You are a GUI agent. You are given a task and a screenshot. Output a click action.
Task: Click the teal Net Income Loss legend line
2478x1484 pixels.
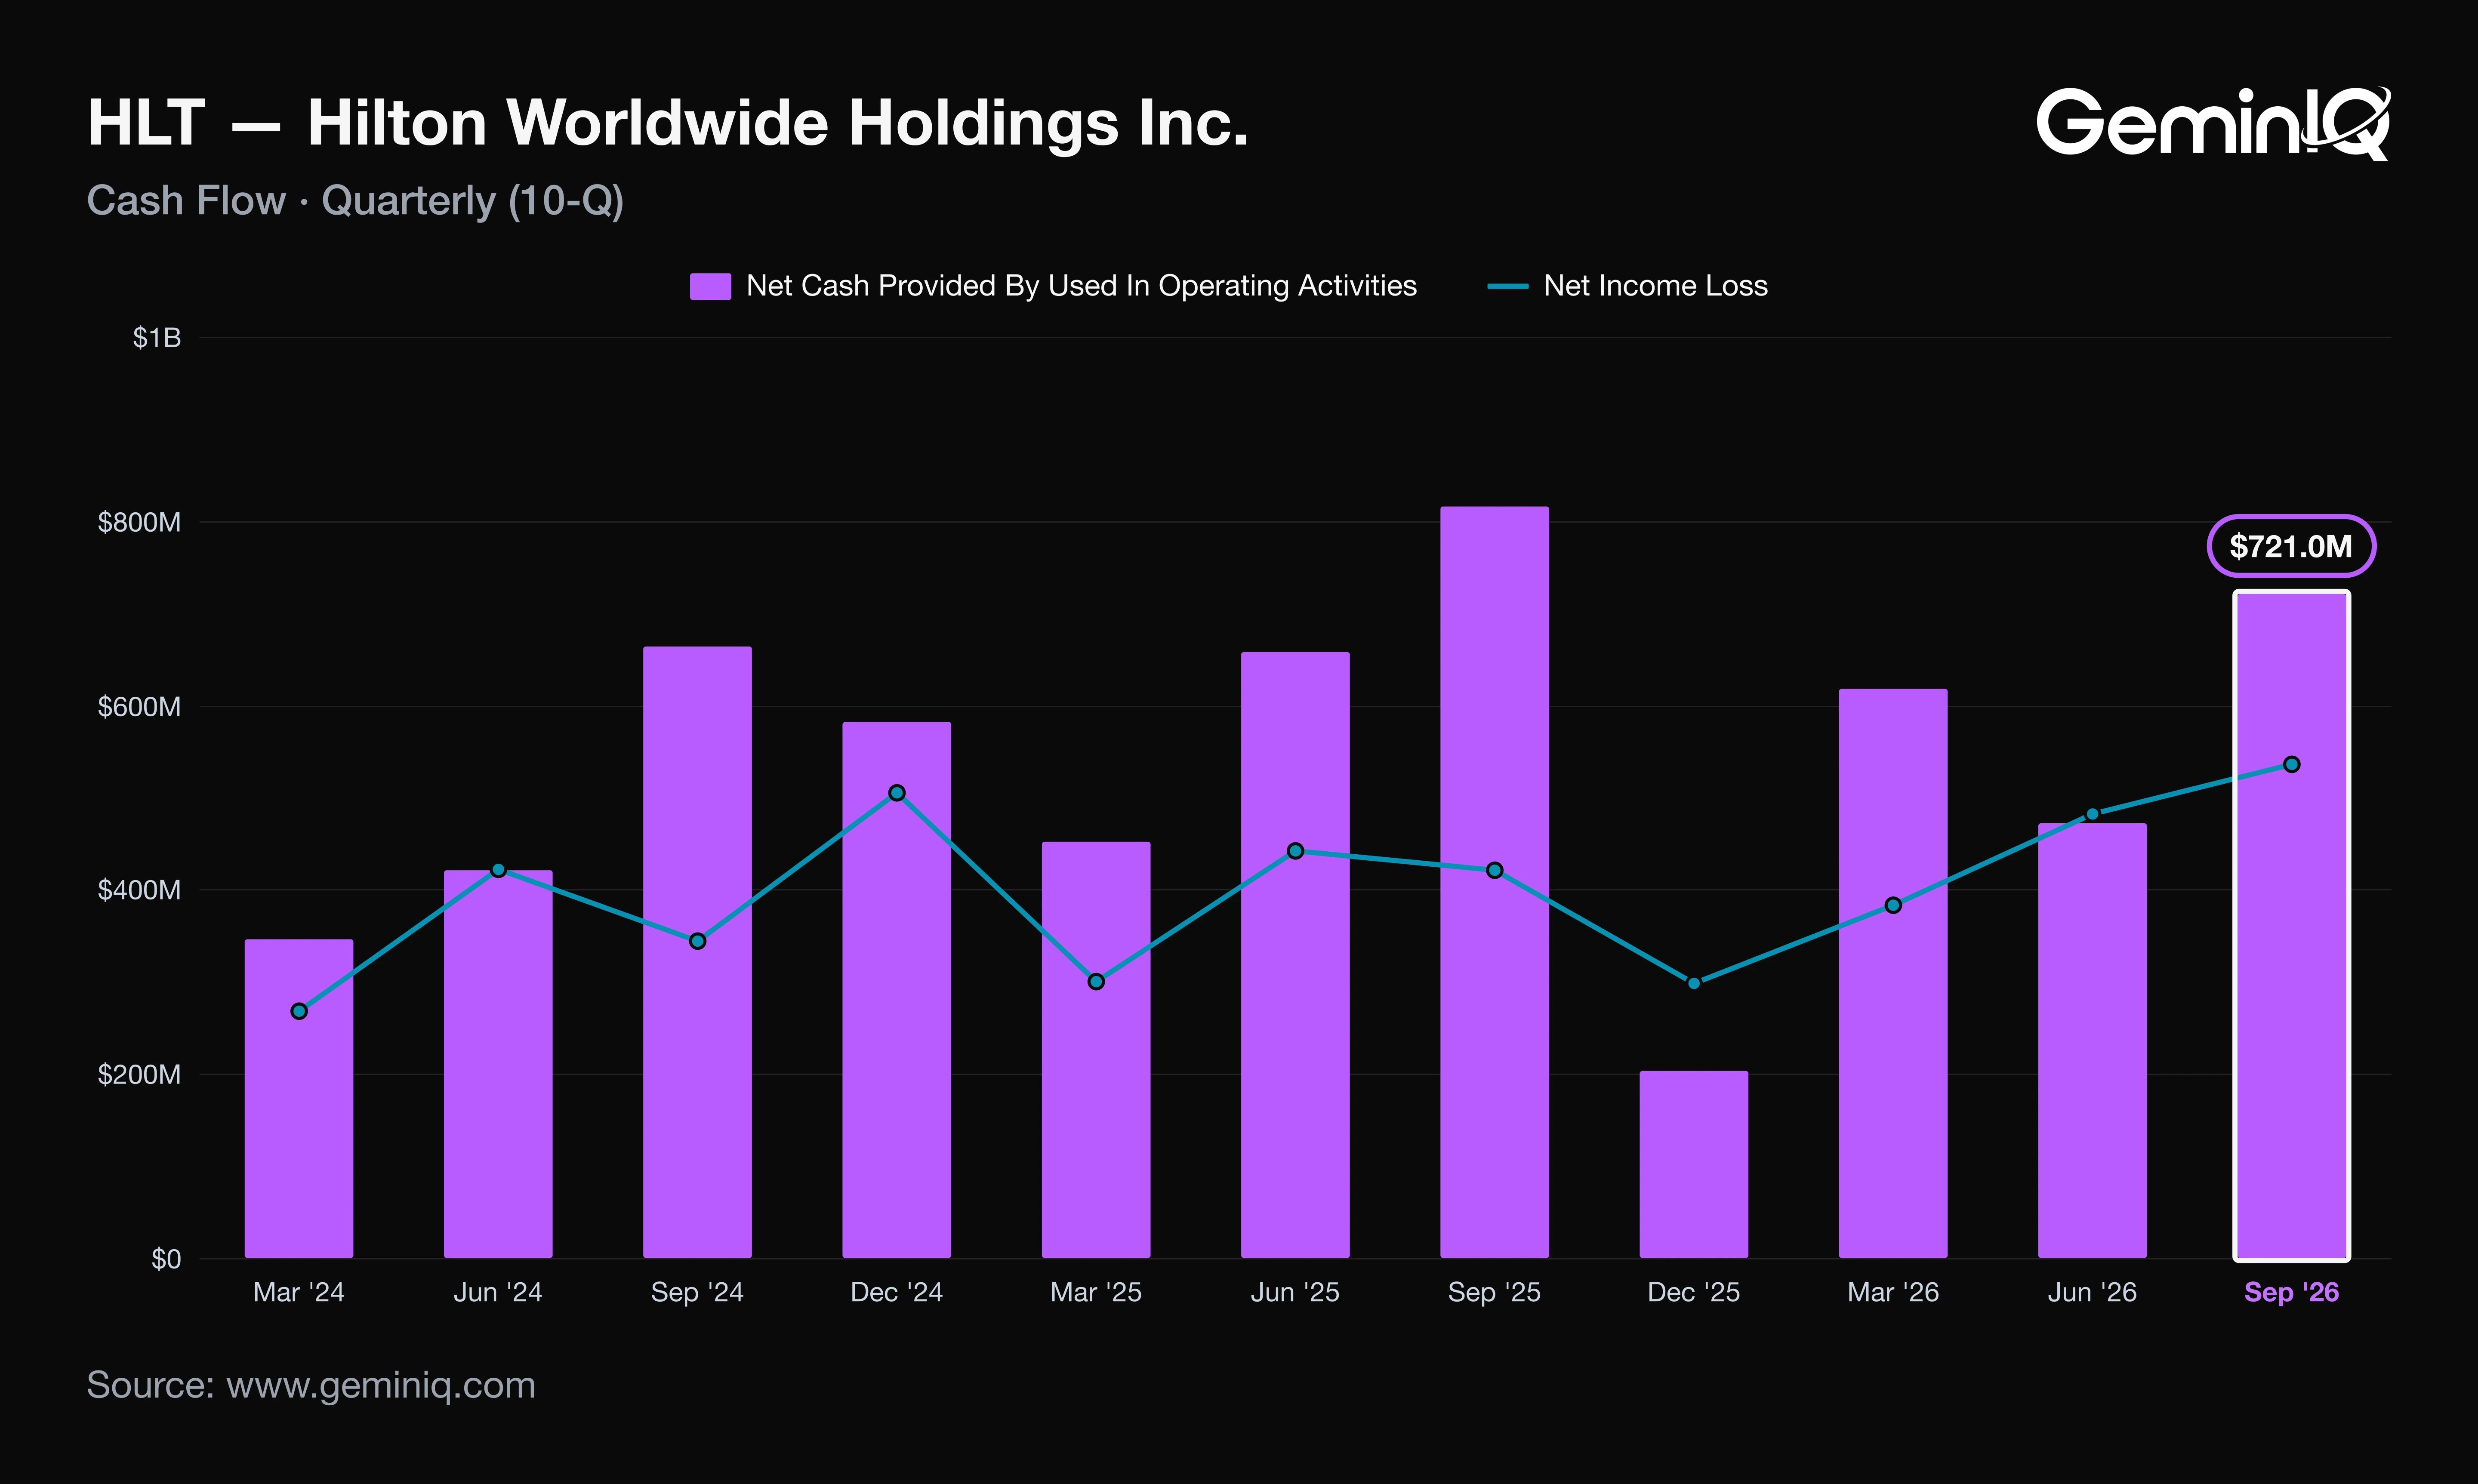click(1507, 286)
